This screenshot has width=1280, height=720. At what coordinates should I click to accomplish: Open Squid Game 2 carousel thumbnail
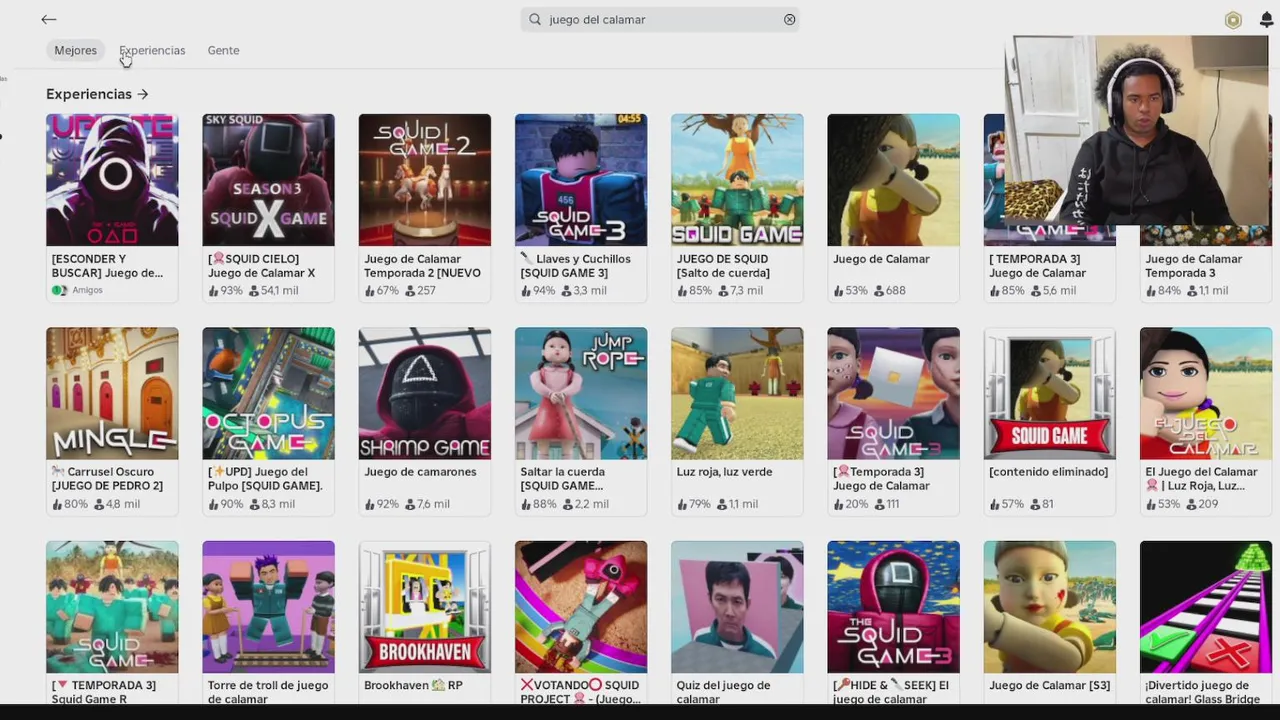point(425,180)
